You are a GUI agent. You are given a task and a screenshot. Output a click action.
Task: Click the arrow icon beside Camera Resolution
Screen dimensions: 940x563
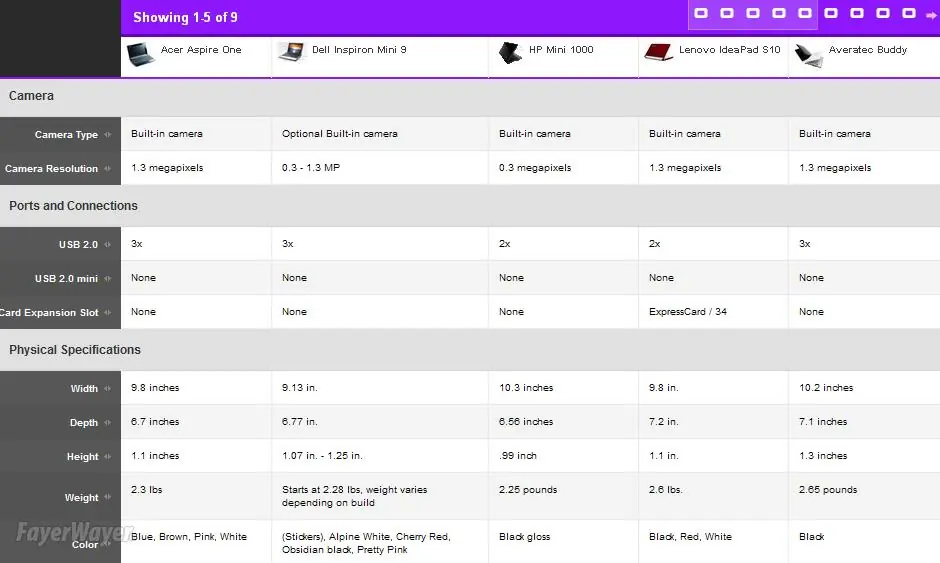coord(107,169)
